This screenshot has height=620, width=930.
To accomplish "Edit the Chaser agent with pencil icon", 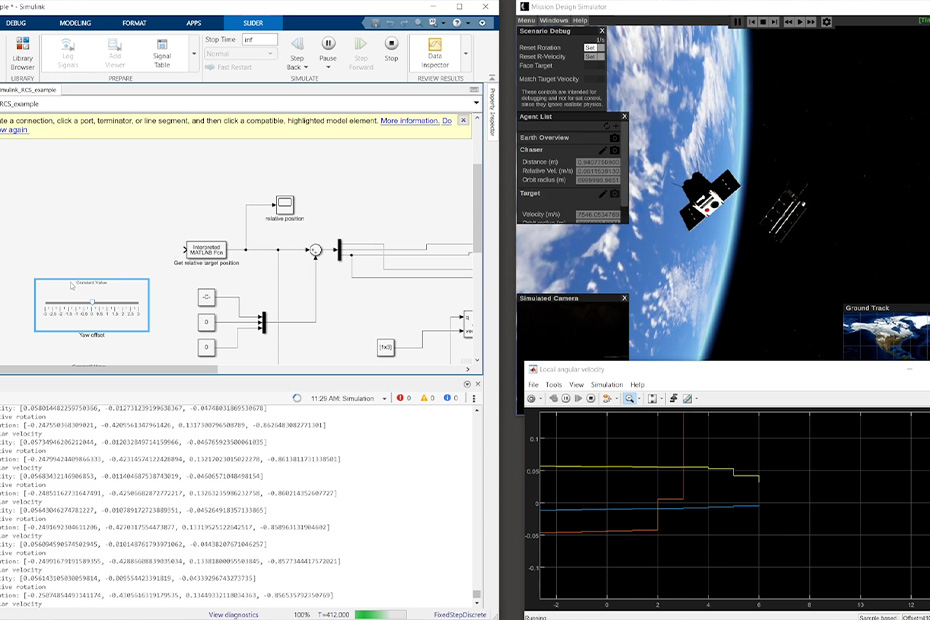I will pos(602,150).
